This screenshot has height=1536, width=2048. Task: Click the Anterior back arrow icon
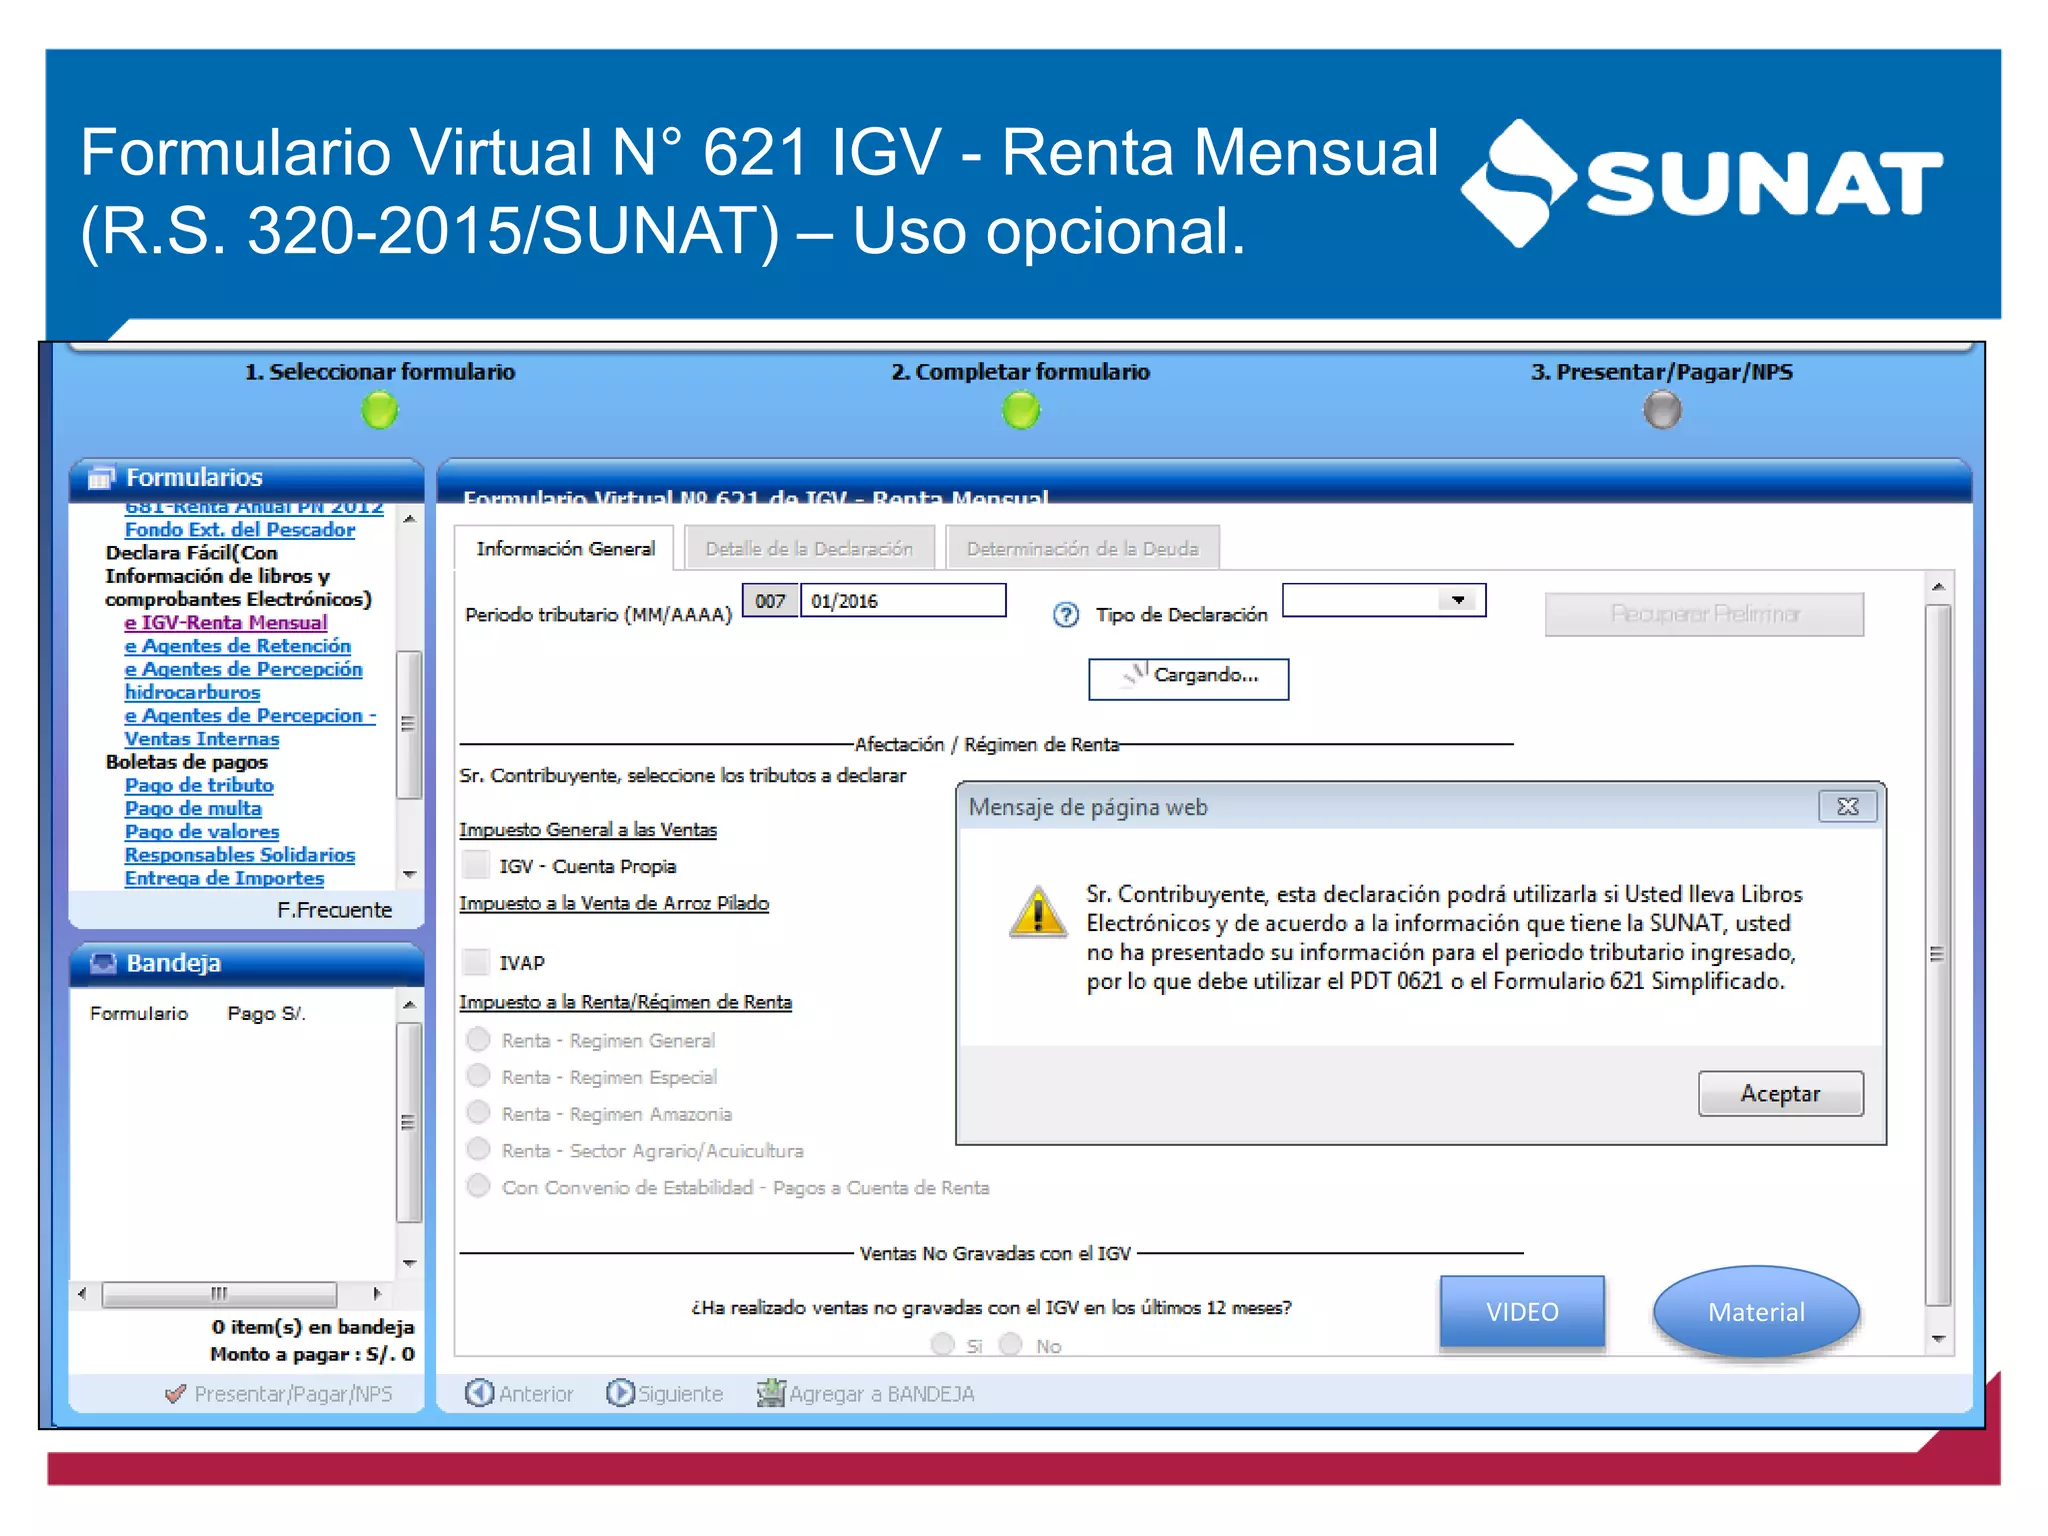480,1393
